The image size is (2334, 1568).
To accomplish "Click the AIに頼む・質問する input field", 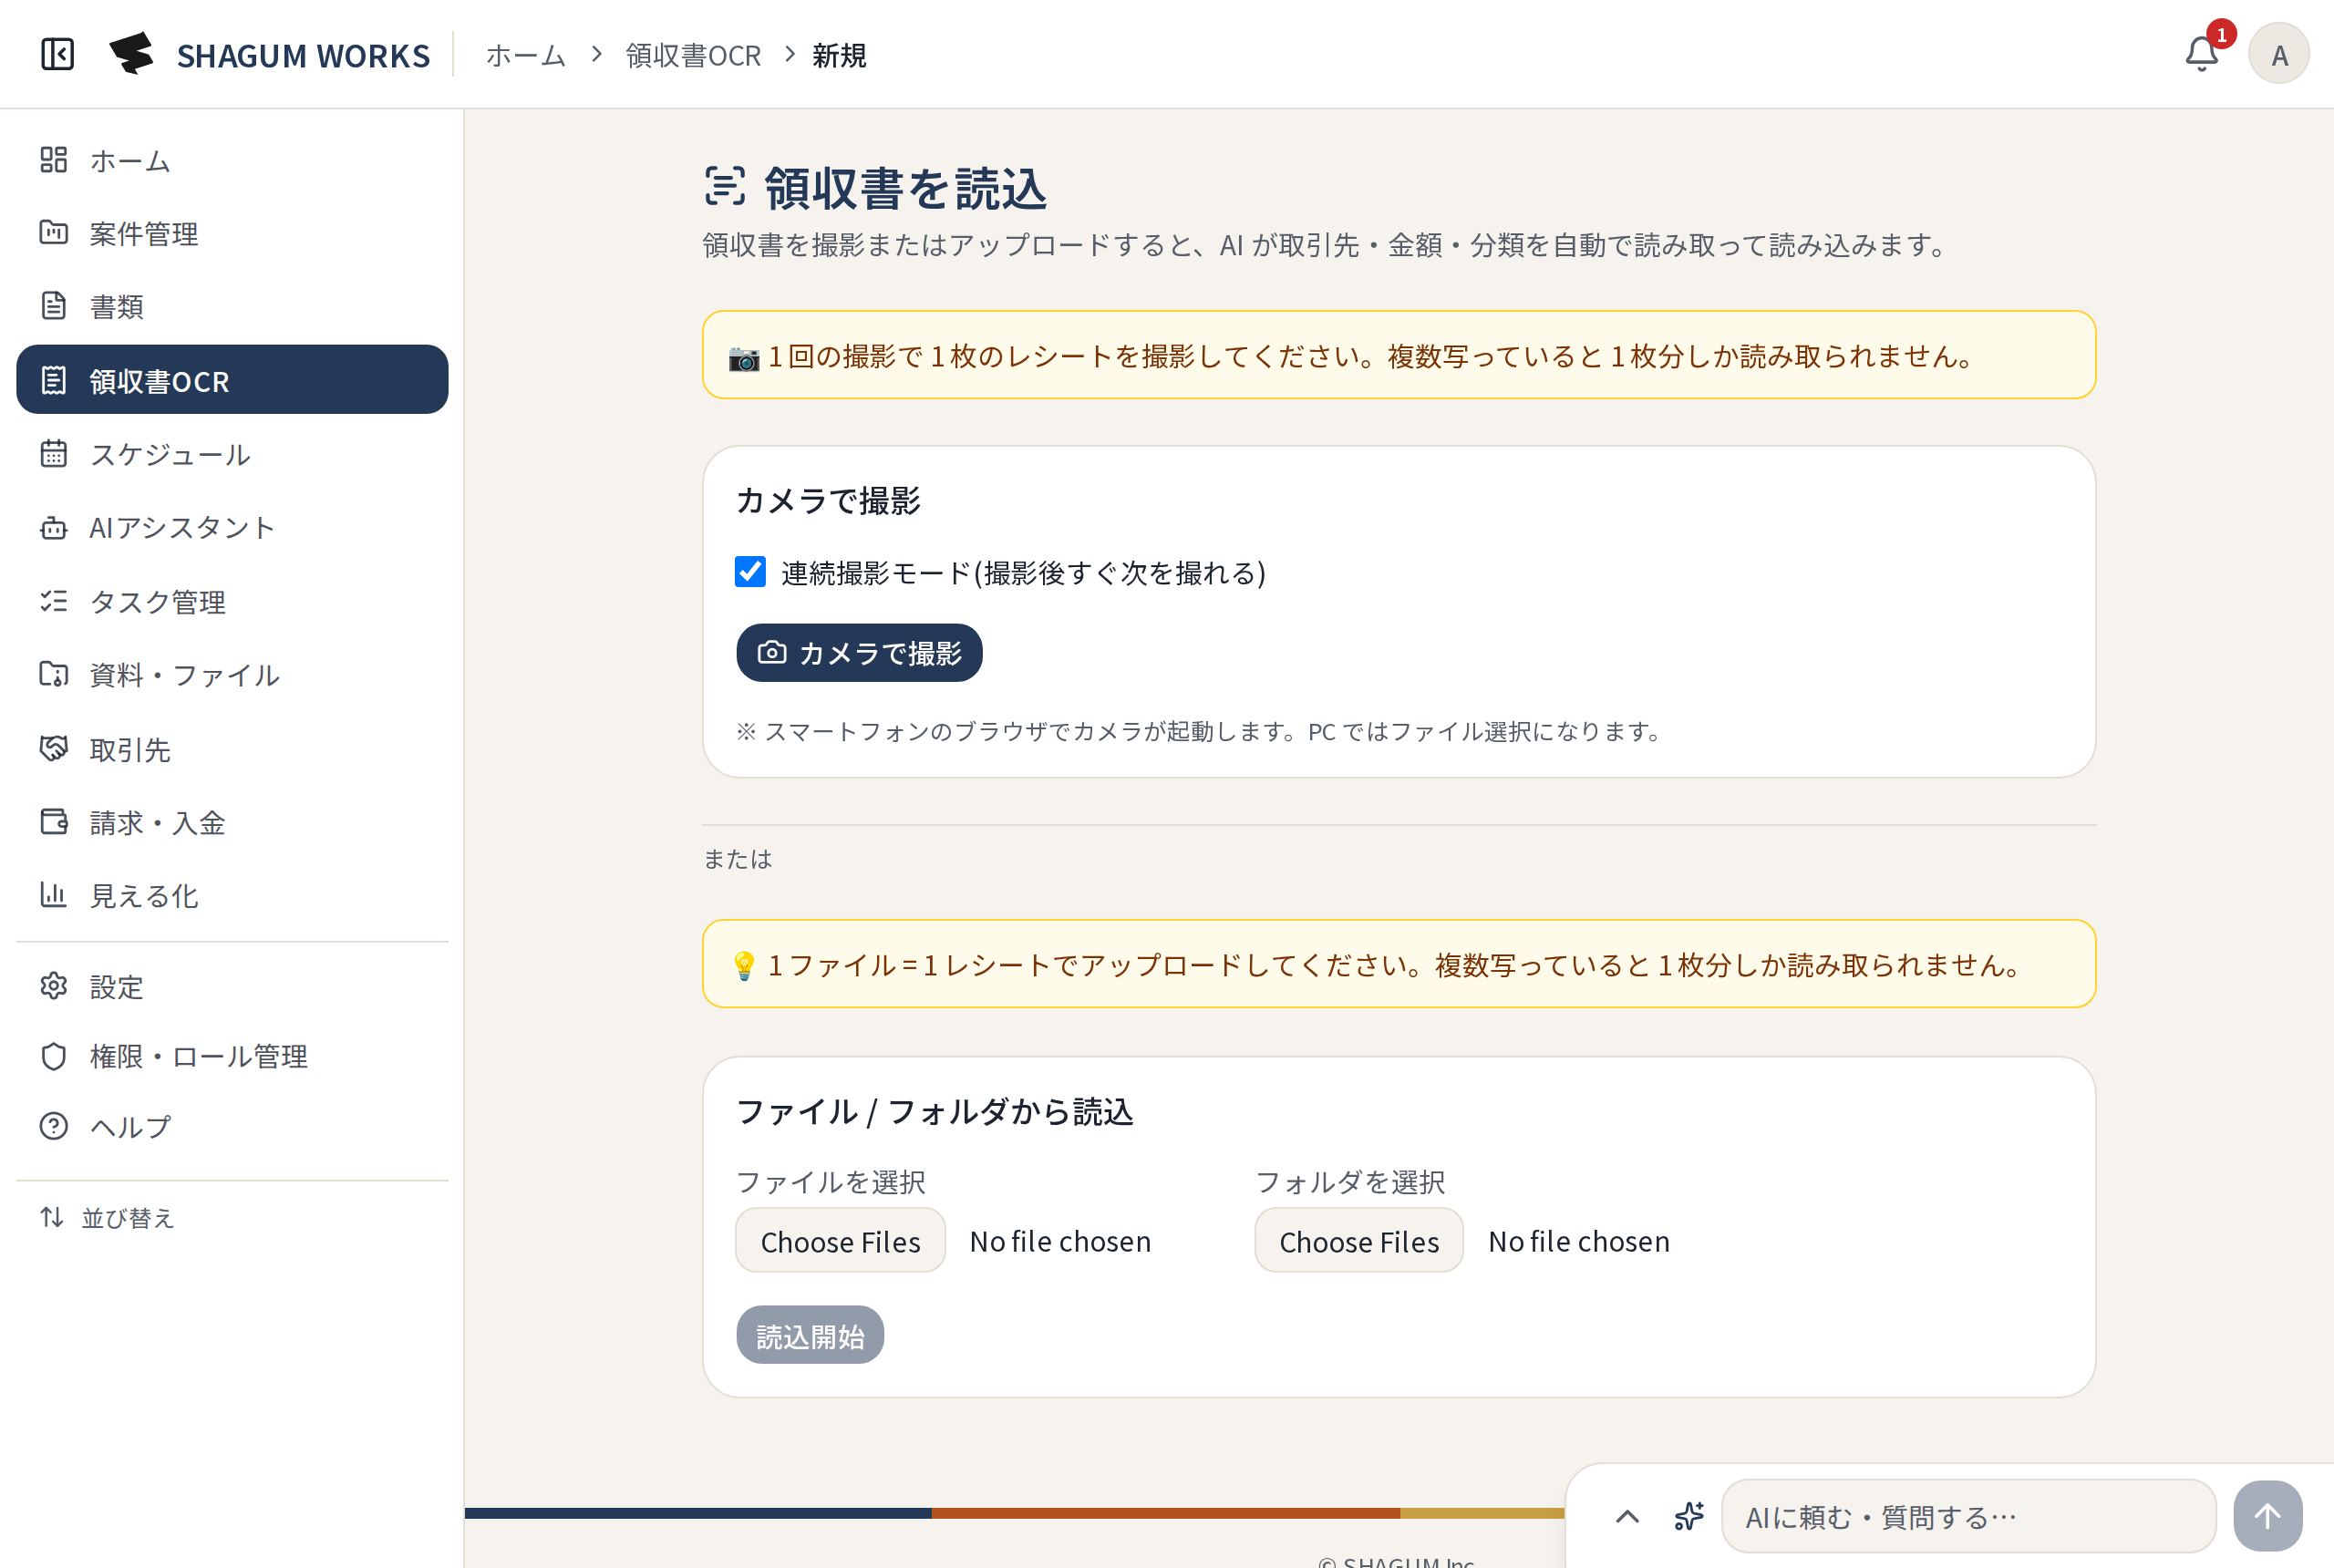I will pyautogui.click(x=1968, y=1516).
